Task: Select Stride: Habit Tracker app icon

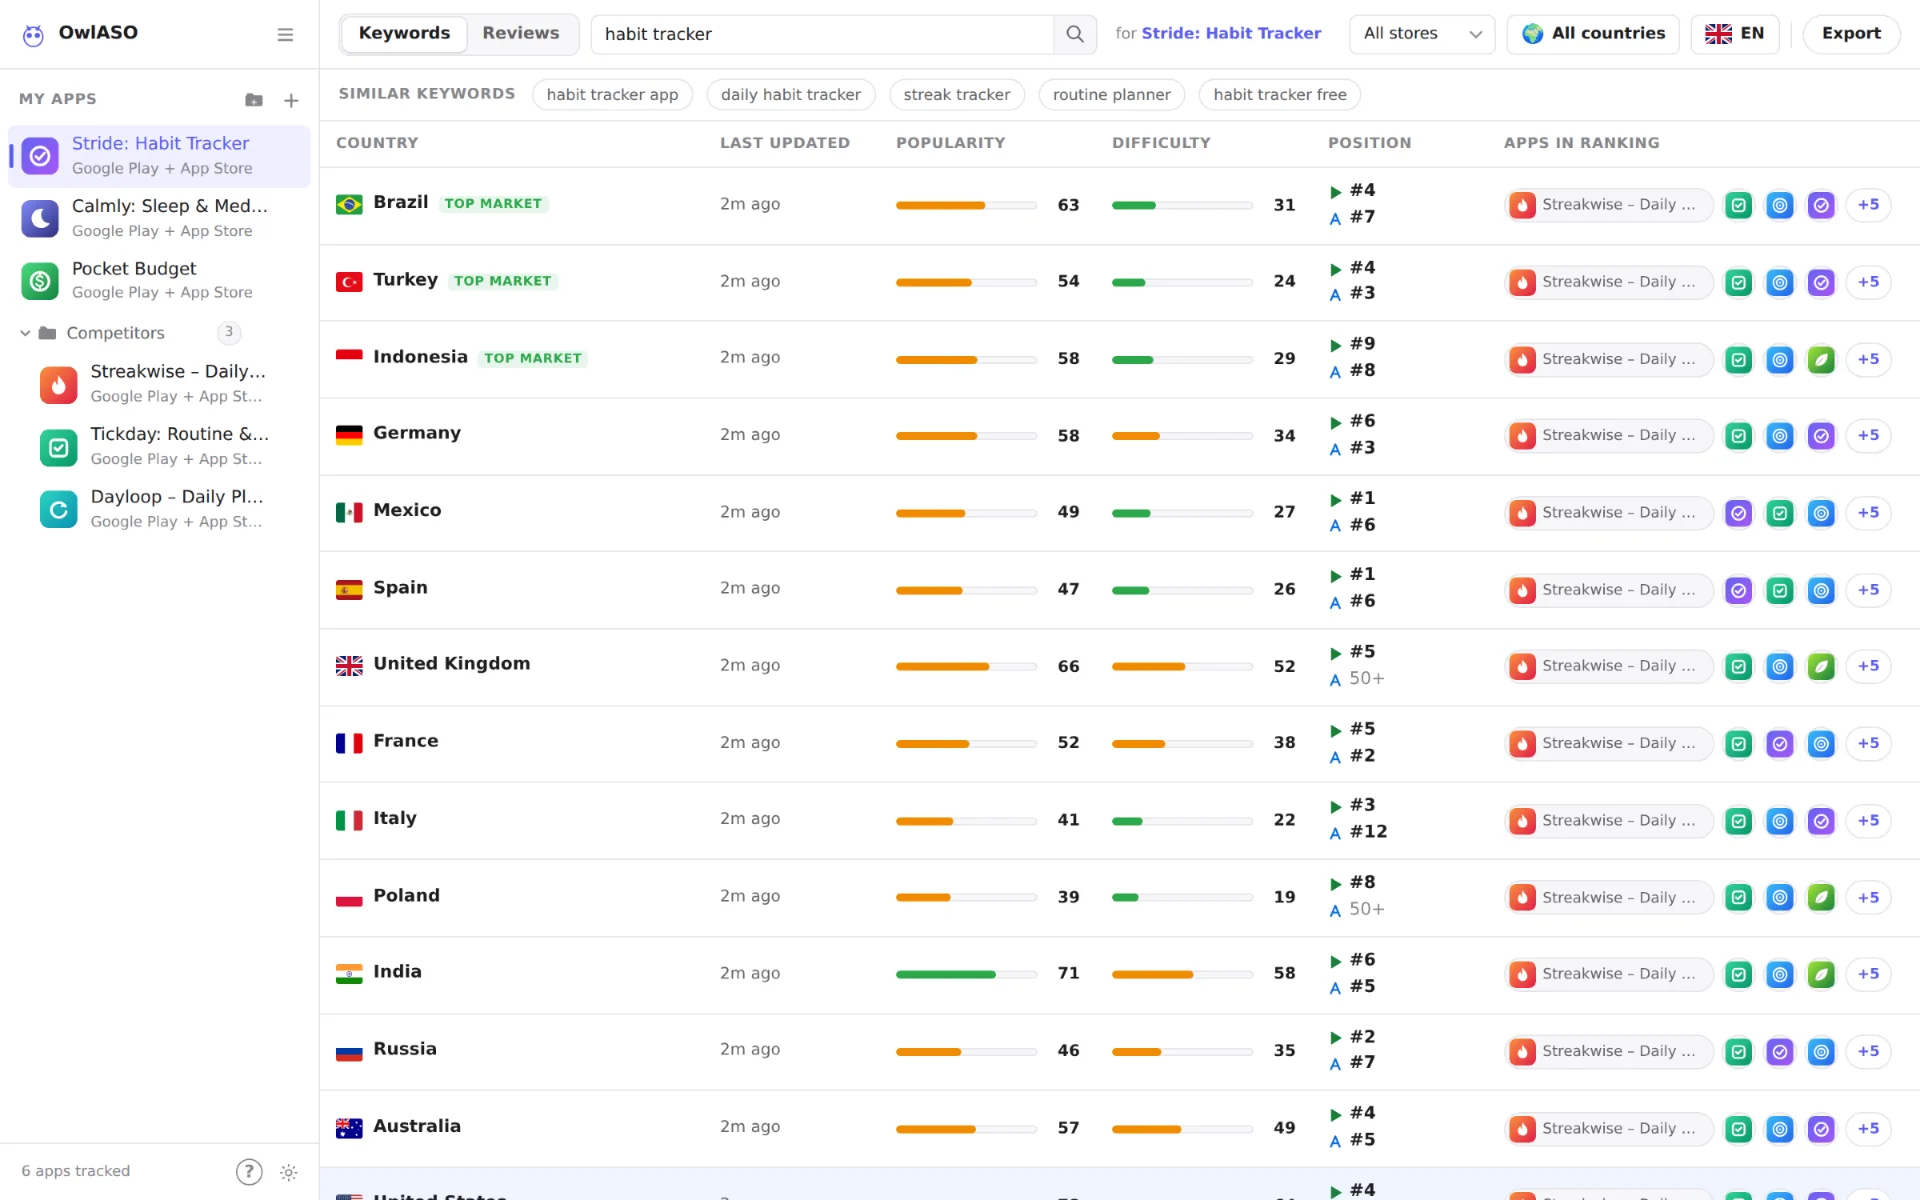Action: click(x=40, y=156)
